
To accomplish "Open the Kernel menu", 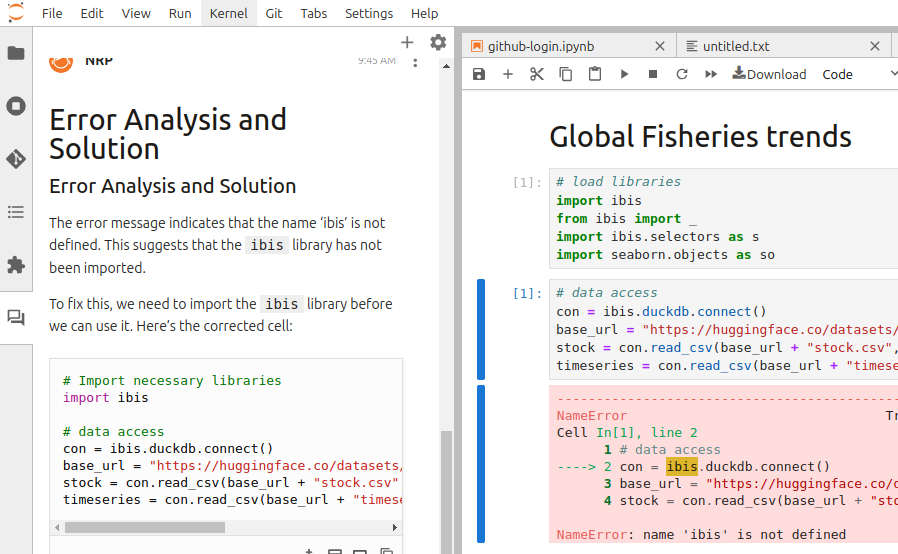I will [230, 13].
